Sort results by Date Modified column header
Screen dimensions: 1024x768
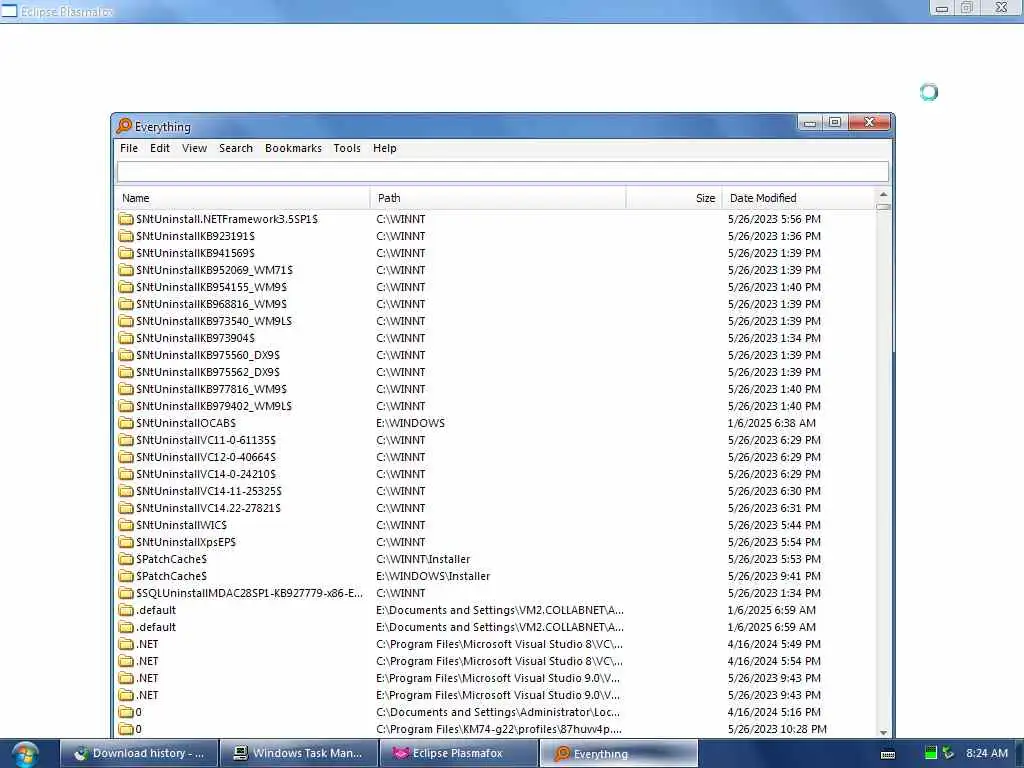click(x=798, y=198)
